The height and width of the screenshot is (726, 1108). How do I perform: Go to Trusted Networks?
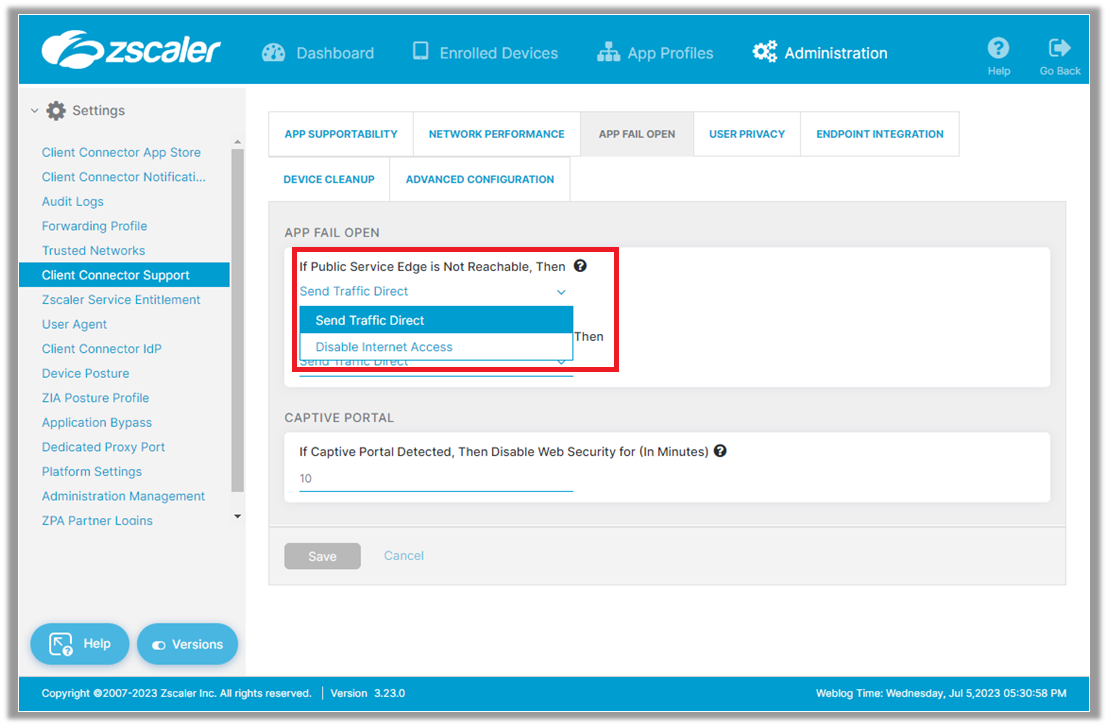pyautogui.click(x=93, y=250)
